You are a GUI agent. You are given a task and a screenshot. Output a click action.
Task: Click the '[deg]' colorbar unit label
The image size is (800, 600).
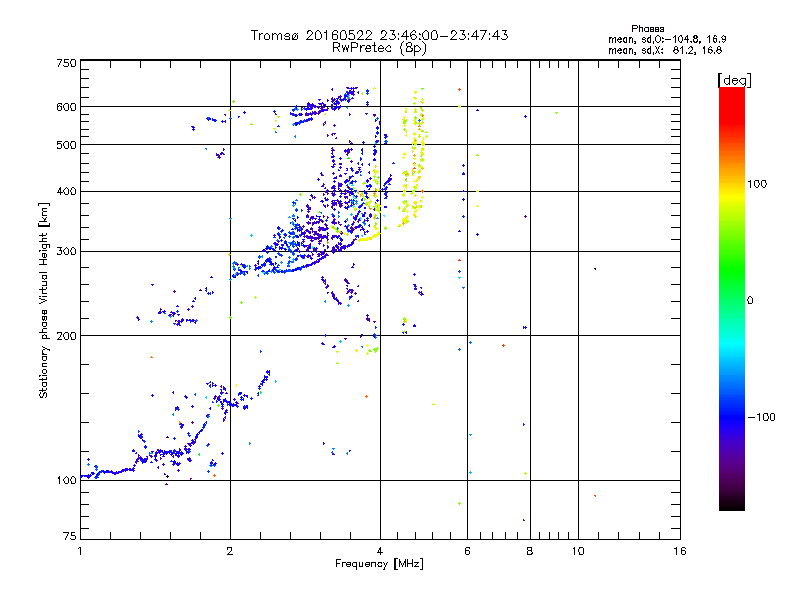[734, 80]
